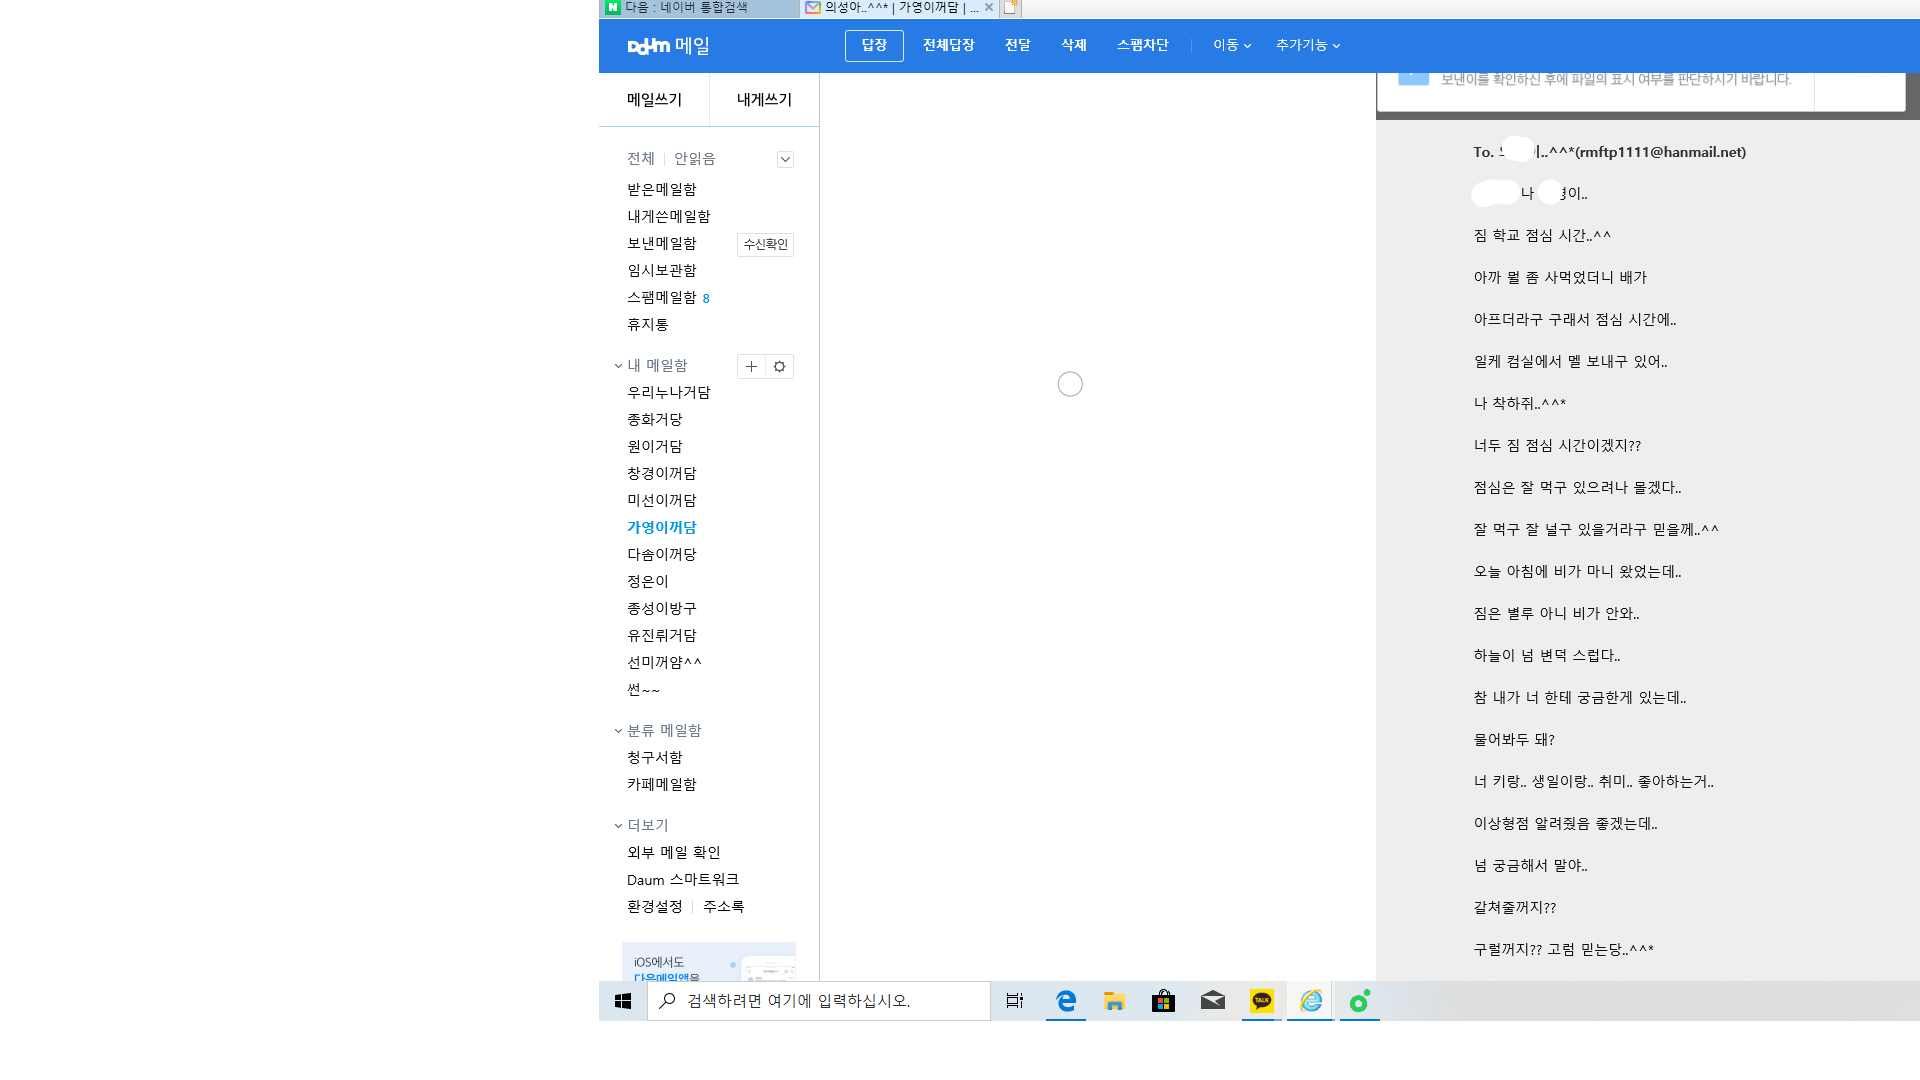Open 창경이꺼담 mailbox
Screen dimensions: 1920x1080
point(662,474)
